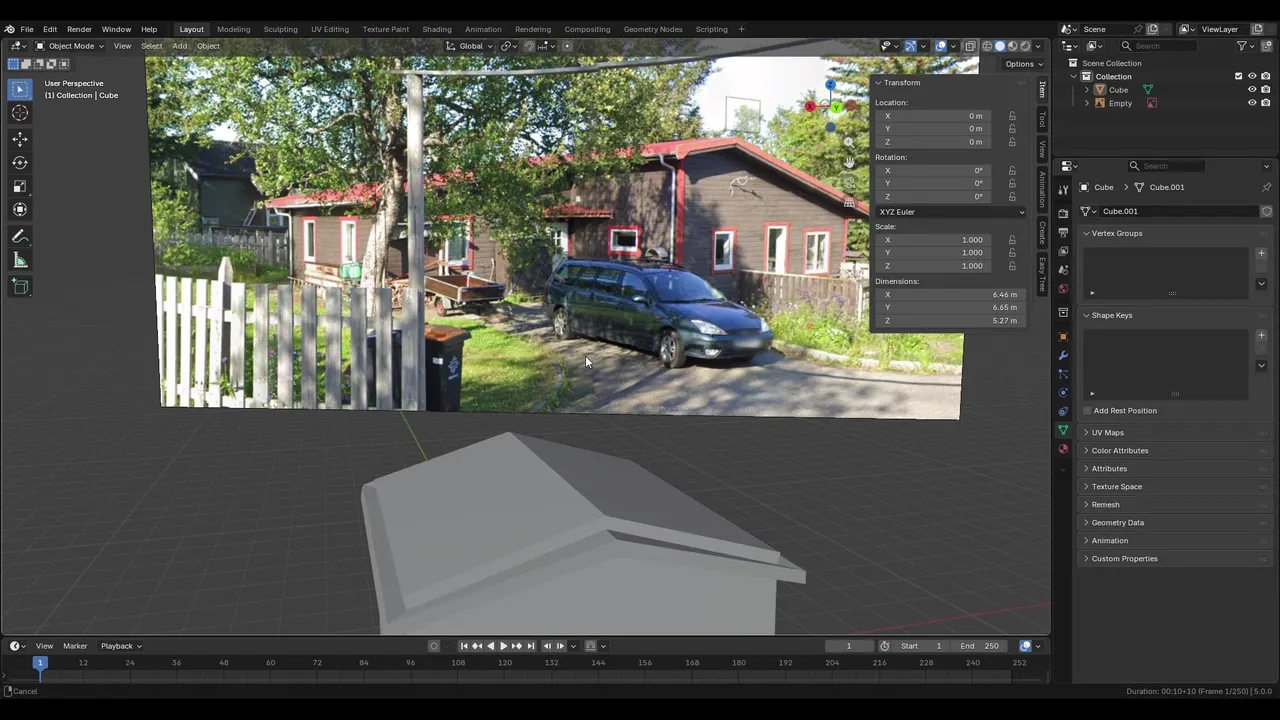Open the File menu
Image resolution: width=1280 pixels, height=720 pixels.
tap(27, 29)
